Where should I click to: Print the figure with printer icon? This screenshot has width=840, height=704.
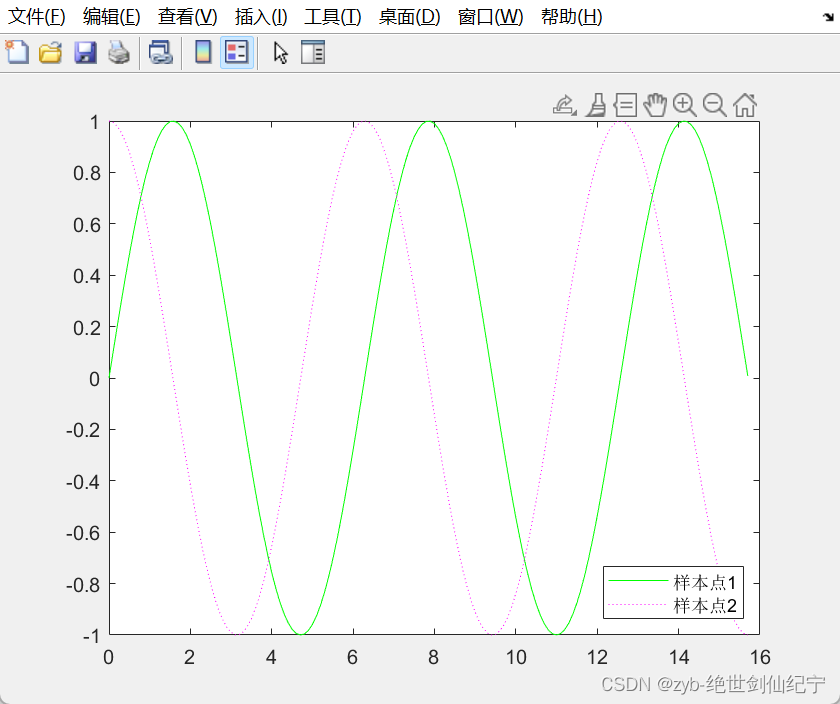pos(118,53)
